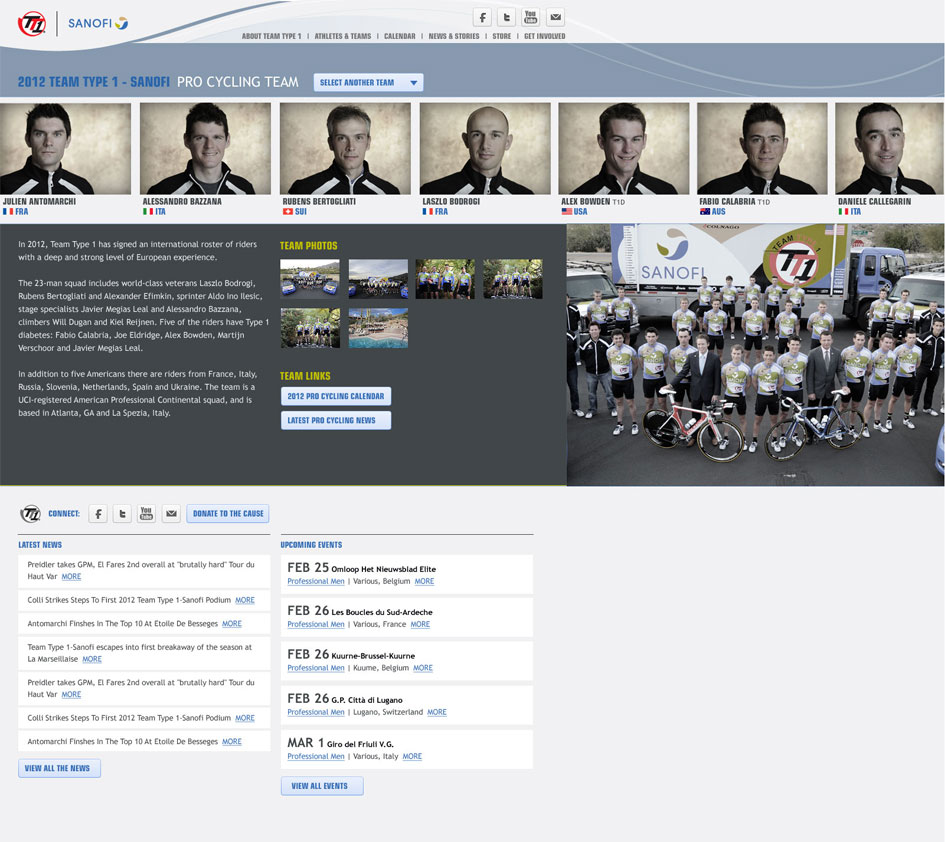Open Facebook icon in top header

[x=482, y=17]
